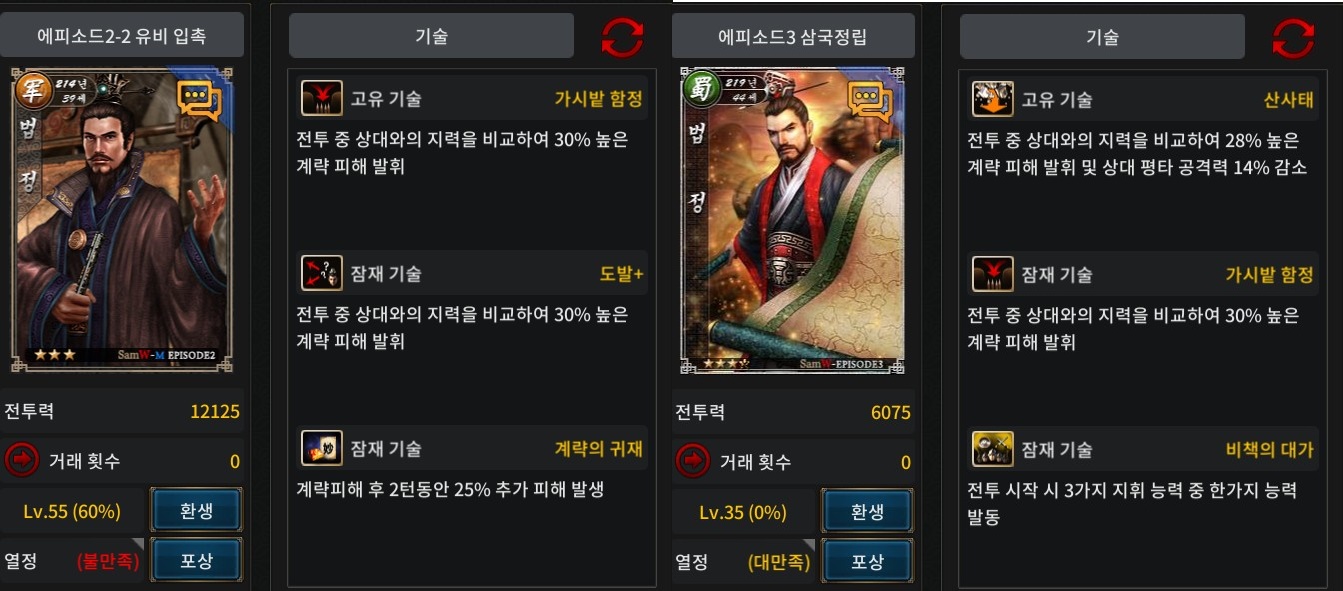The image size is (1343, 591).
Task: Open 에피소드3 삼국정립 tab header
Action: (x=793, y=36)
